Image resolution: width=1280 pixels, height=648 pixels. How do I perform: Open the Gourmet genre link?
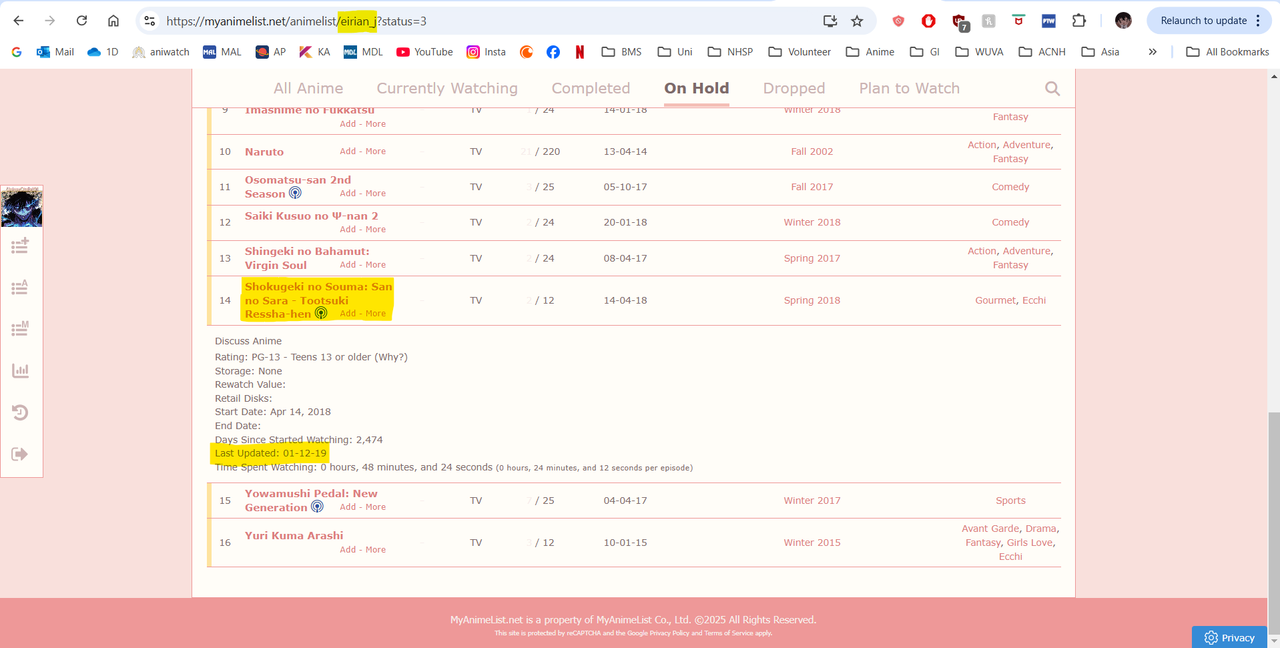(995, 300)
